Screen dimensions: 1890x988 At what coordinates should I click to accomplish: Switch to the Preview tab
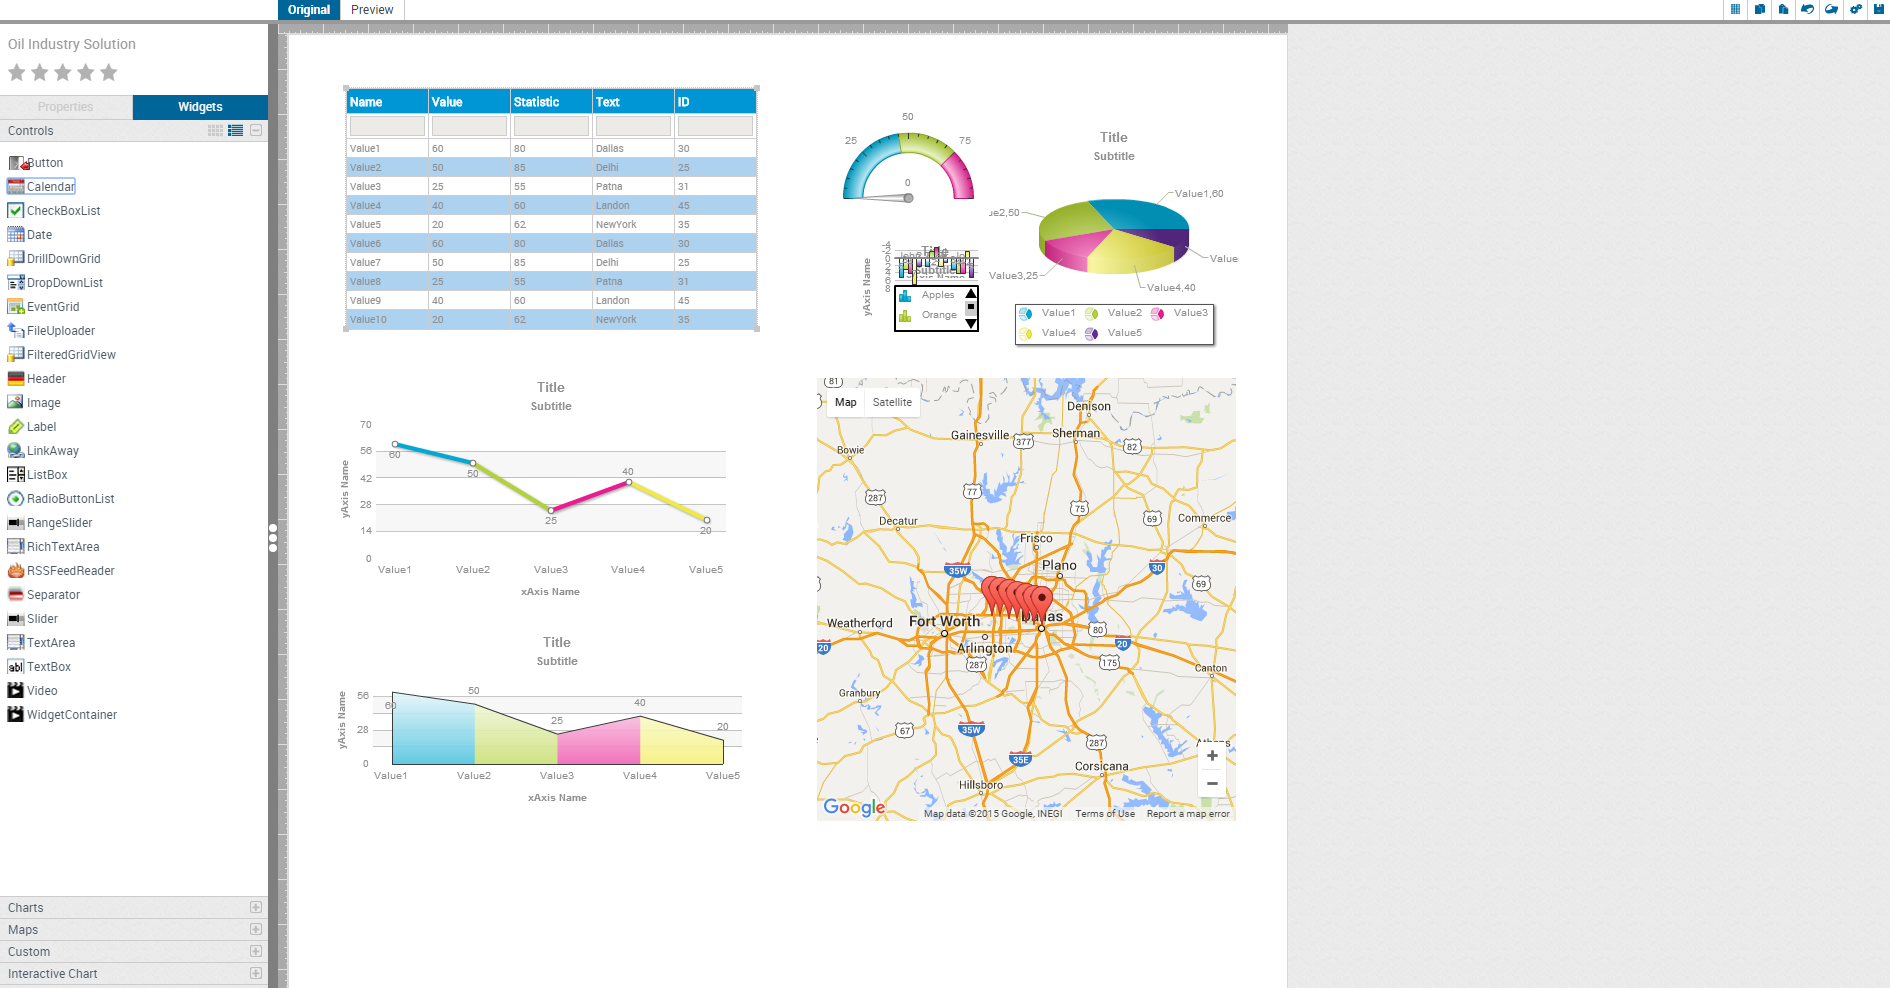(x=371, y=10)
